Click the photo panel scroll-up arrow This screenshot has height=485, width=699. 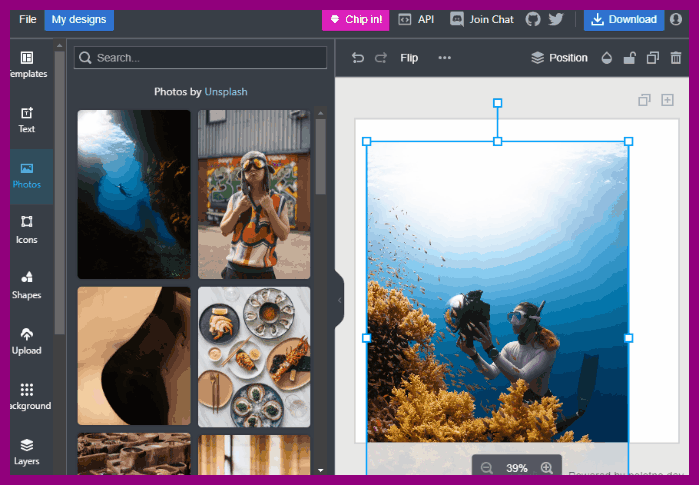point(321,113)
